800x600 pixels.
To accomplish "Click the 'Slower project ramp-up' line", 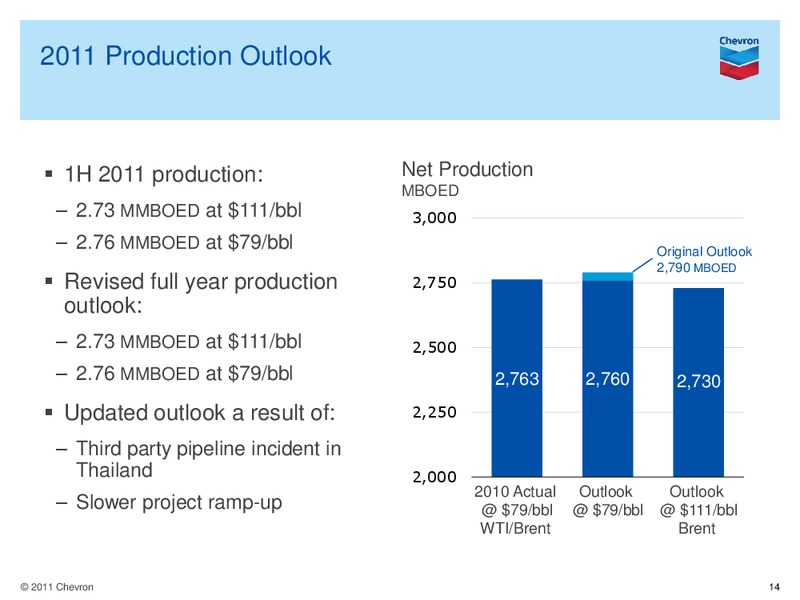I will [x=179, y=502].
